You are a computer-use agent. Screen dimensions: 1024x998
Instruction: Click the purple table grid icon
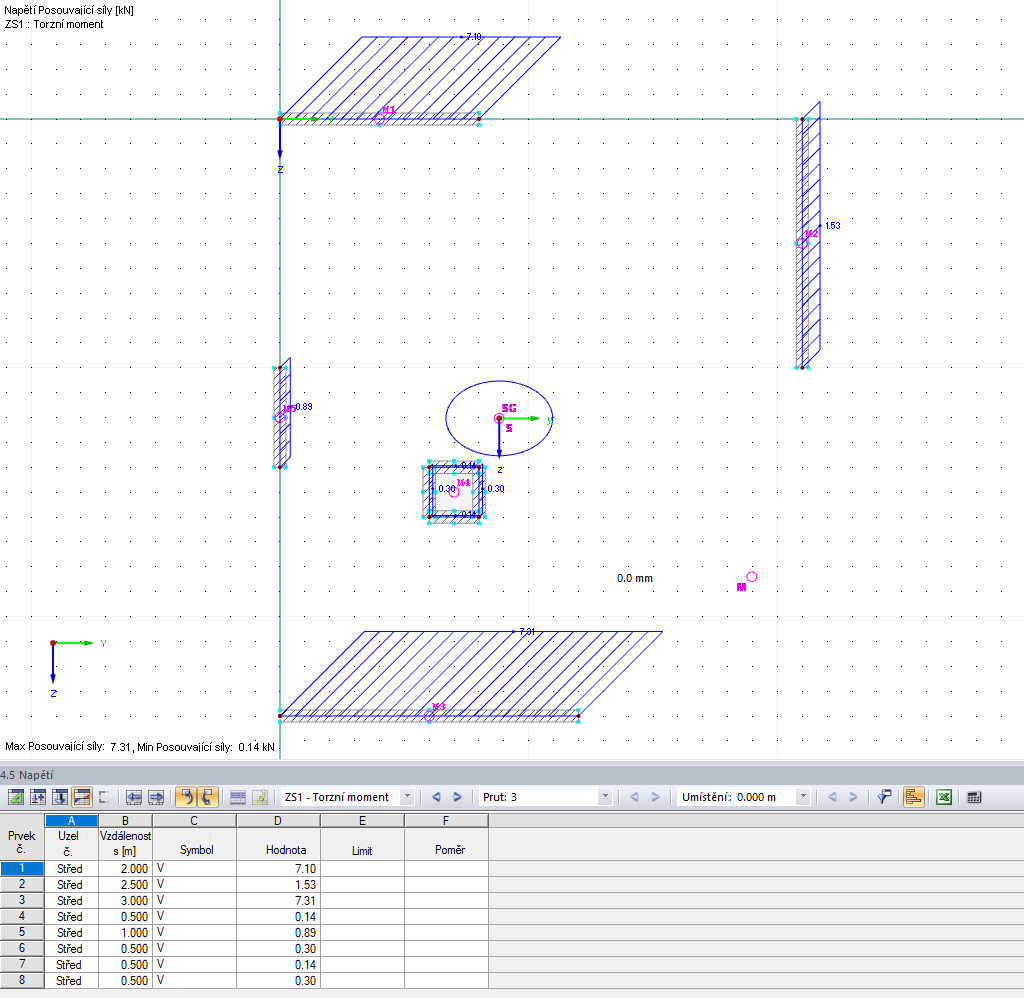(238, 797)
